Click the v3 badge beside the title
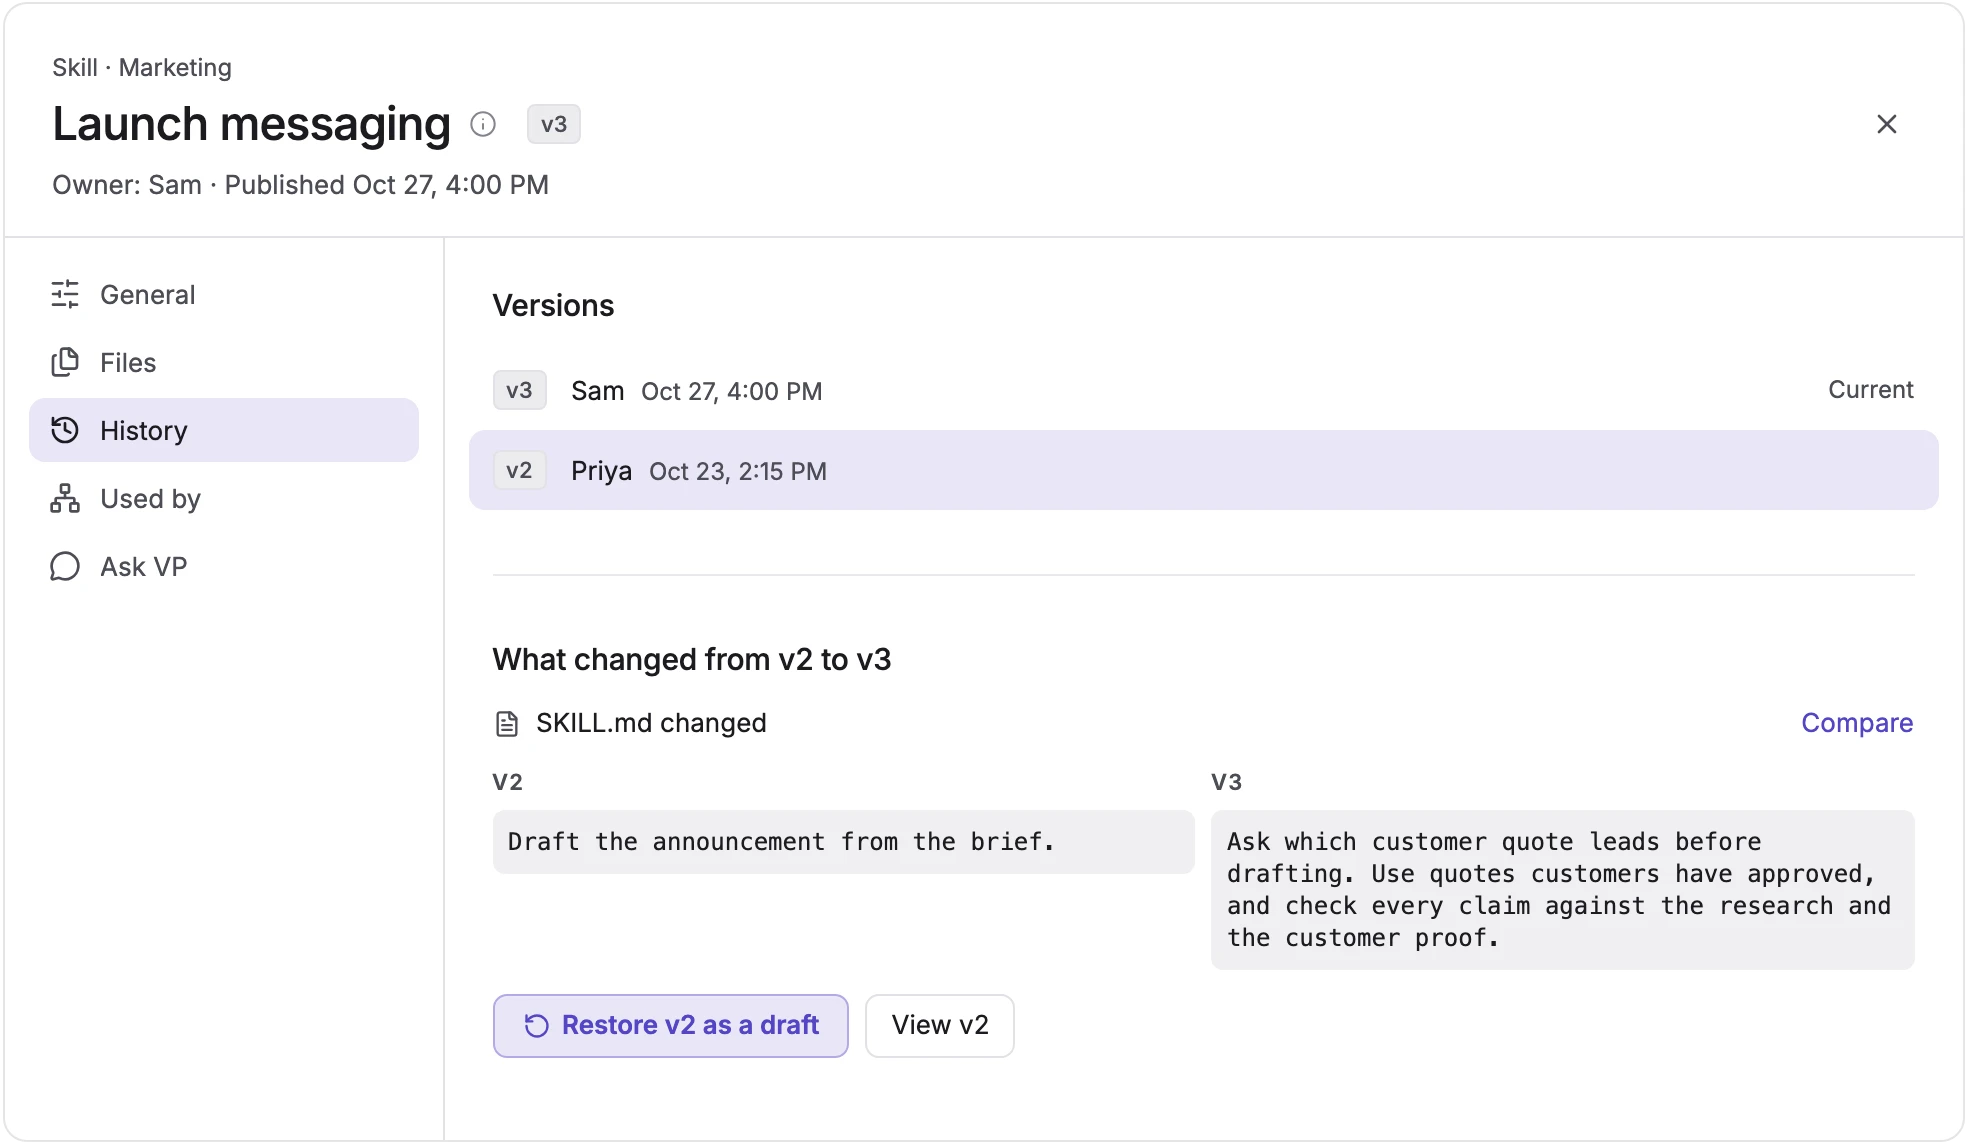Image resolution: width=1966 pixels, height=1144 pixels. [554, 124]
